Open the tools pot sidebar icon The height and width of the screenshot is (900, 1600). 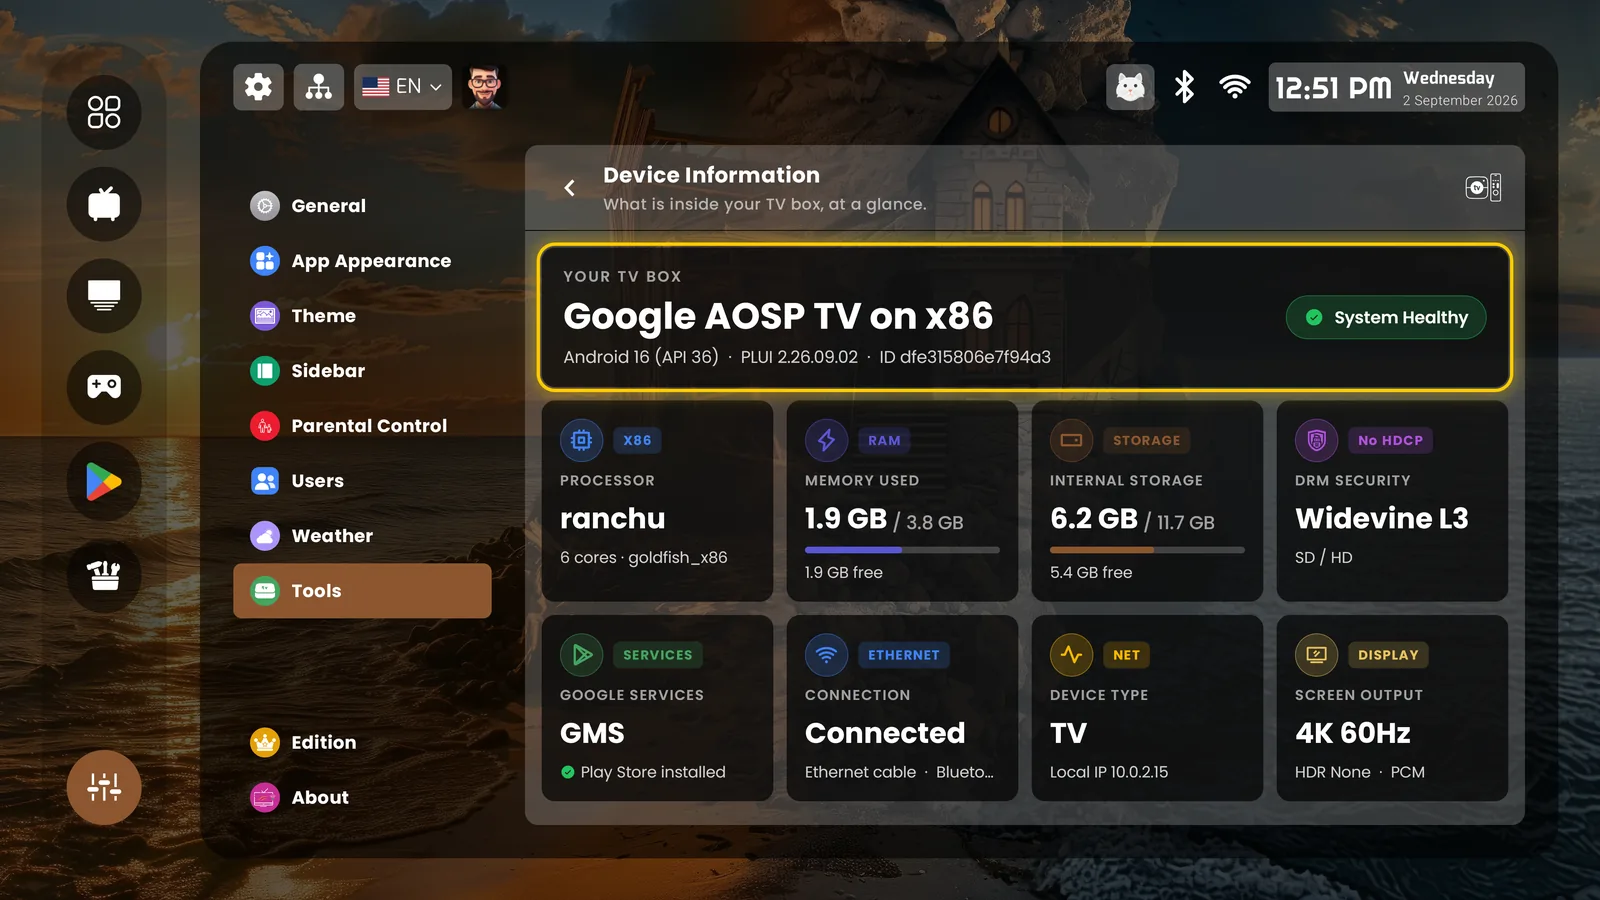[104, 574]
